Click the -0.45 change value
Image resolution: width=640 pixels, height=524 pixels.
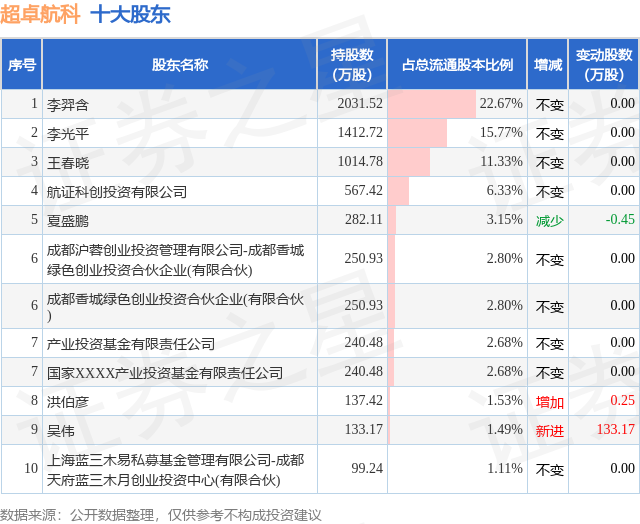coord(620,219)
